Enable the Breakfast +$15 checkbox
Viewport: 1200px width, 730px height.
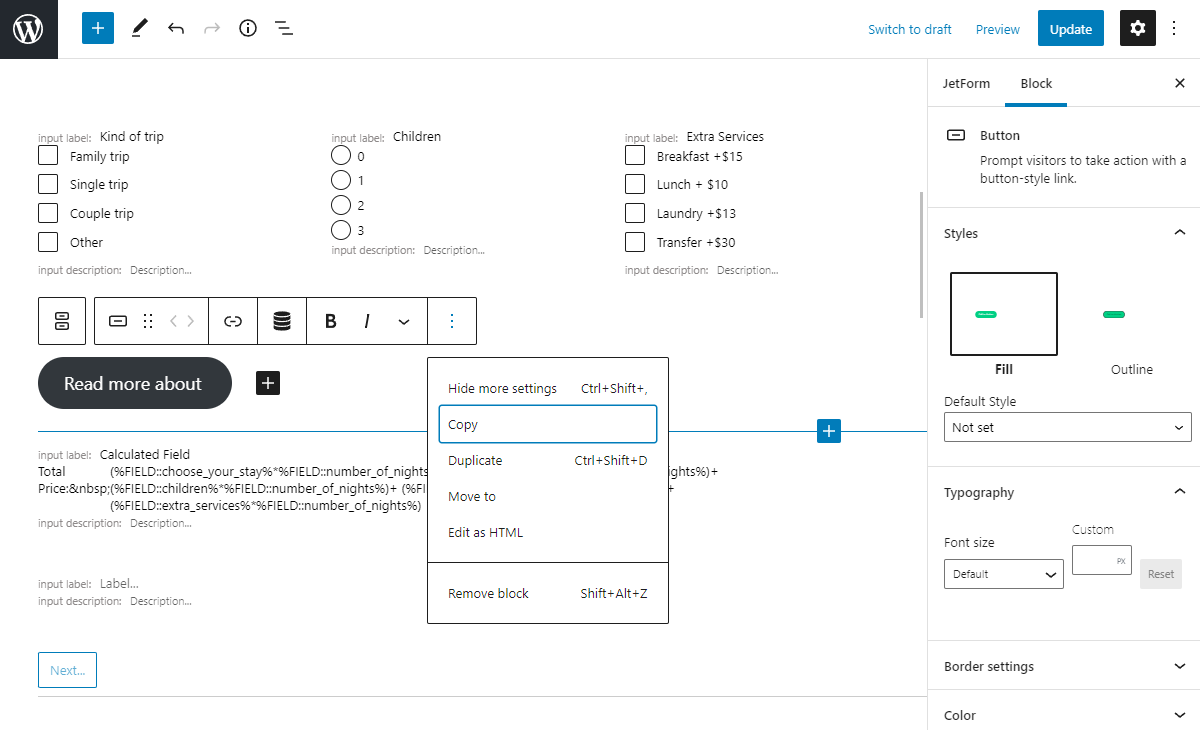[x=635, y=156]
